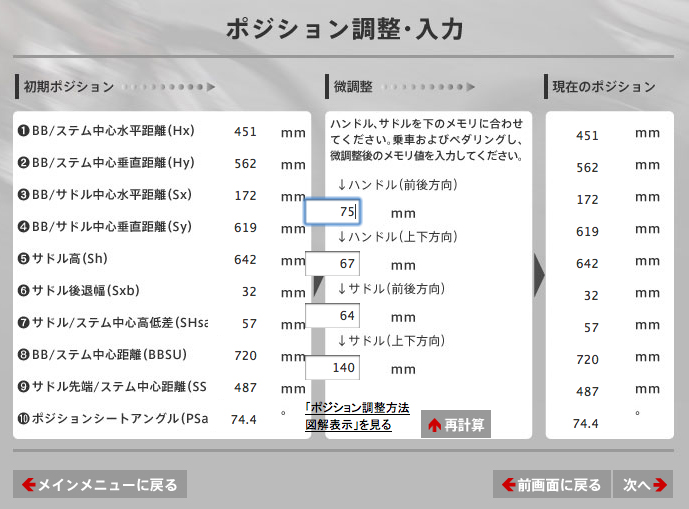Click initial position value 74.4
The image size is (689, 509).
pyautogui.click(x=243, y=420)
